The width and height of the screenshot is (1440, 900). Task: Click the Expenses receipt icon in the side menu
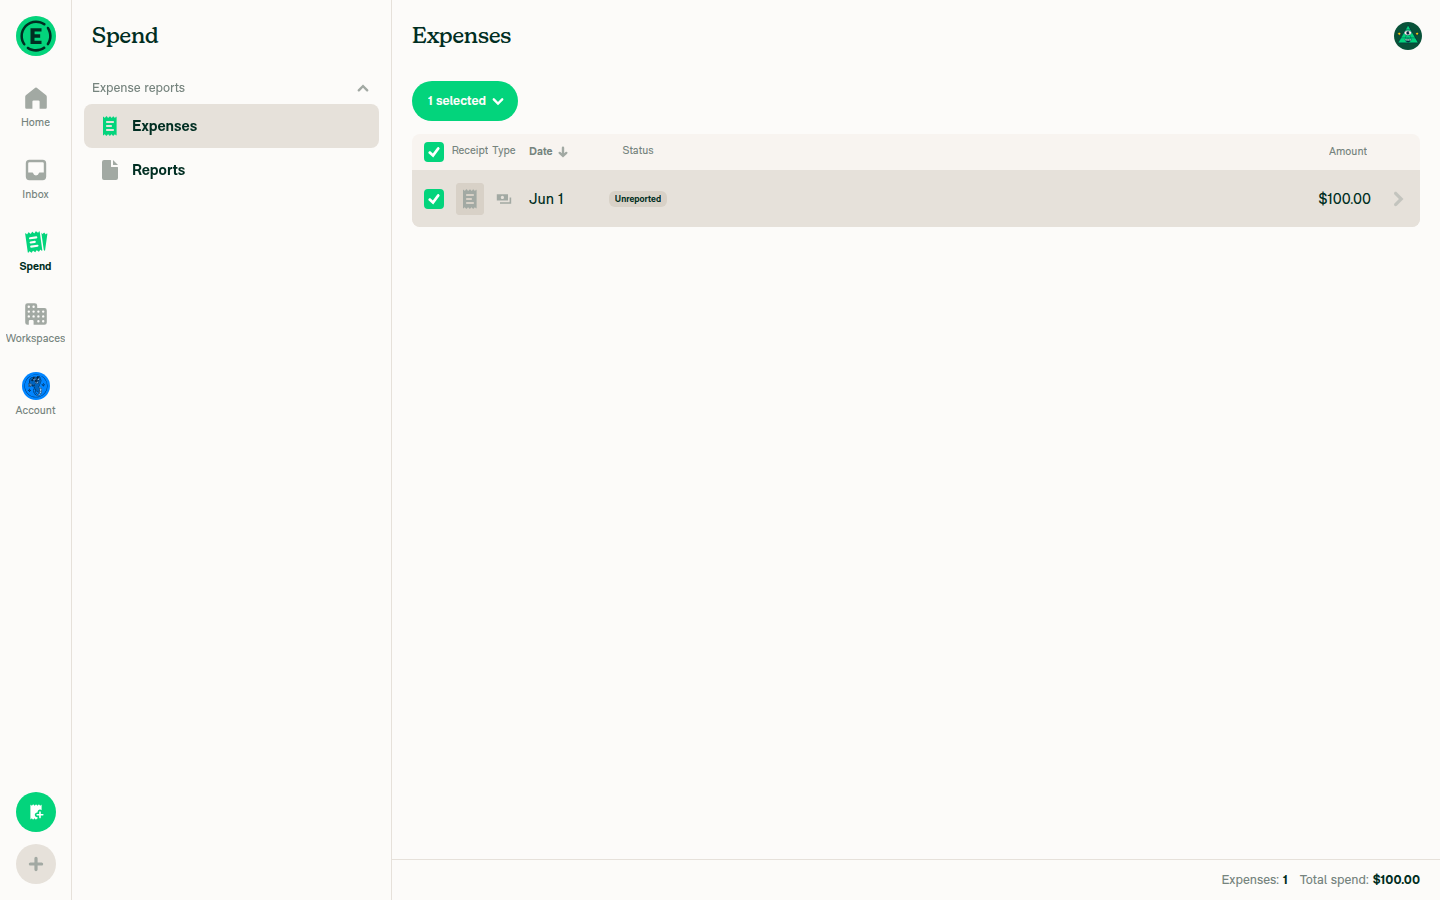pos(110,126)
